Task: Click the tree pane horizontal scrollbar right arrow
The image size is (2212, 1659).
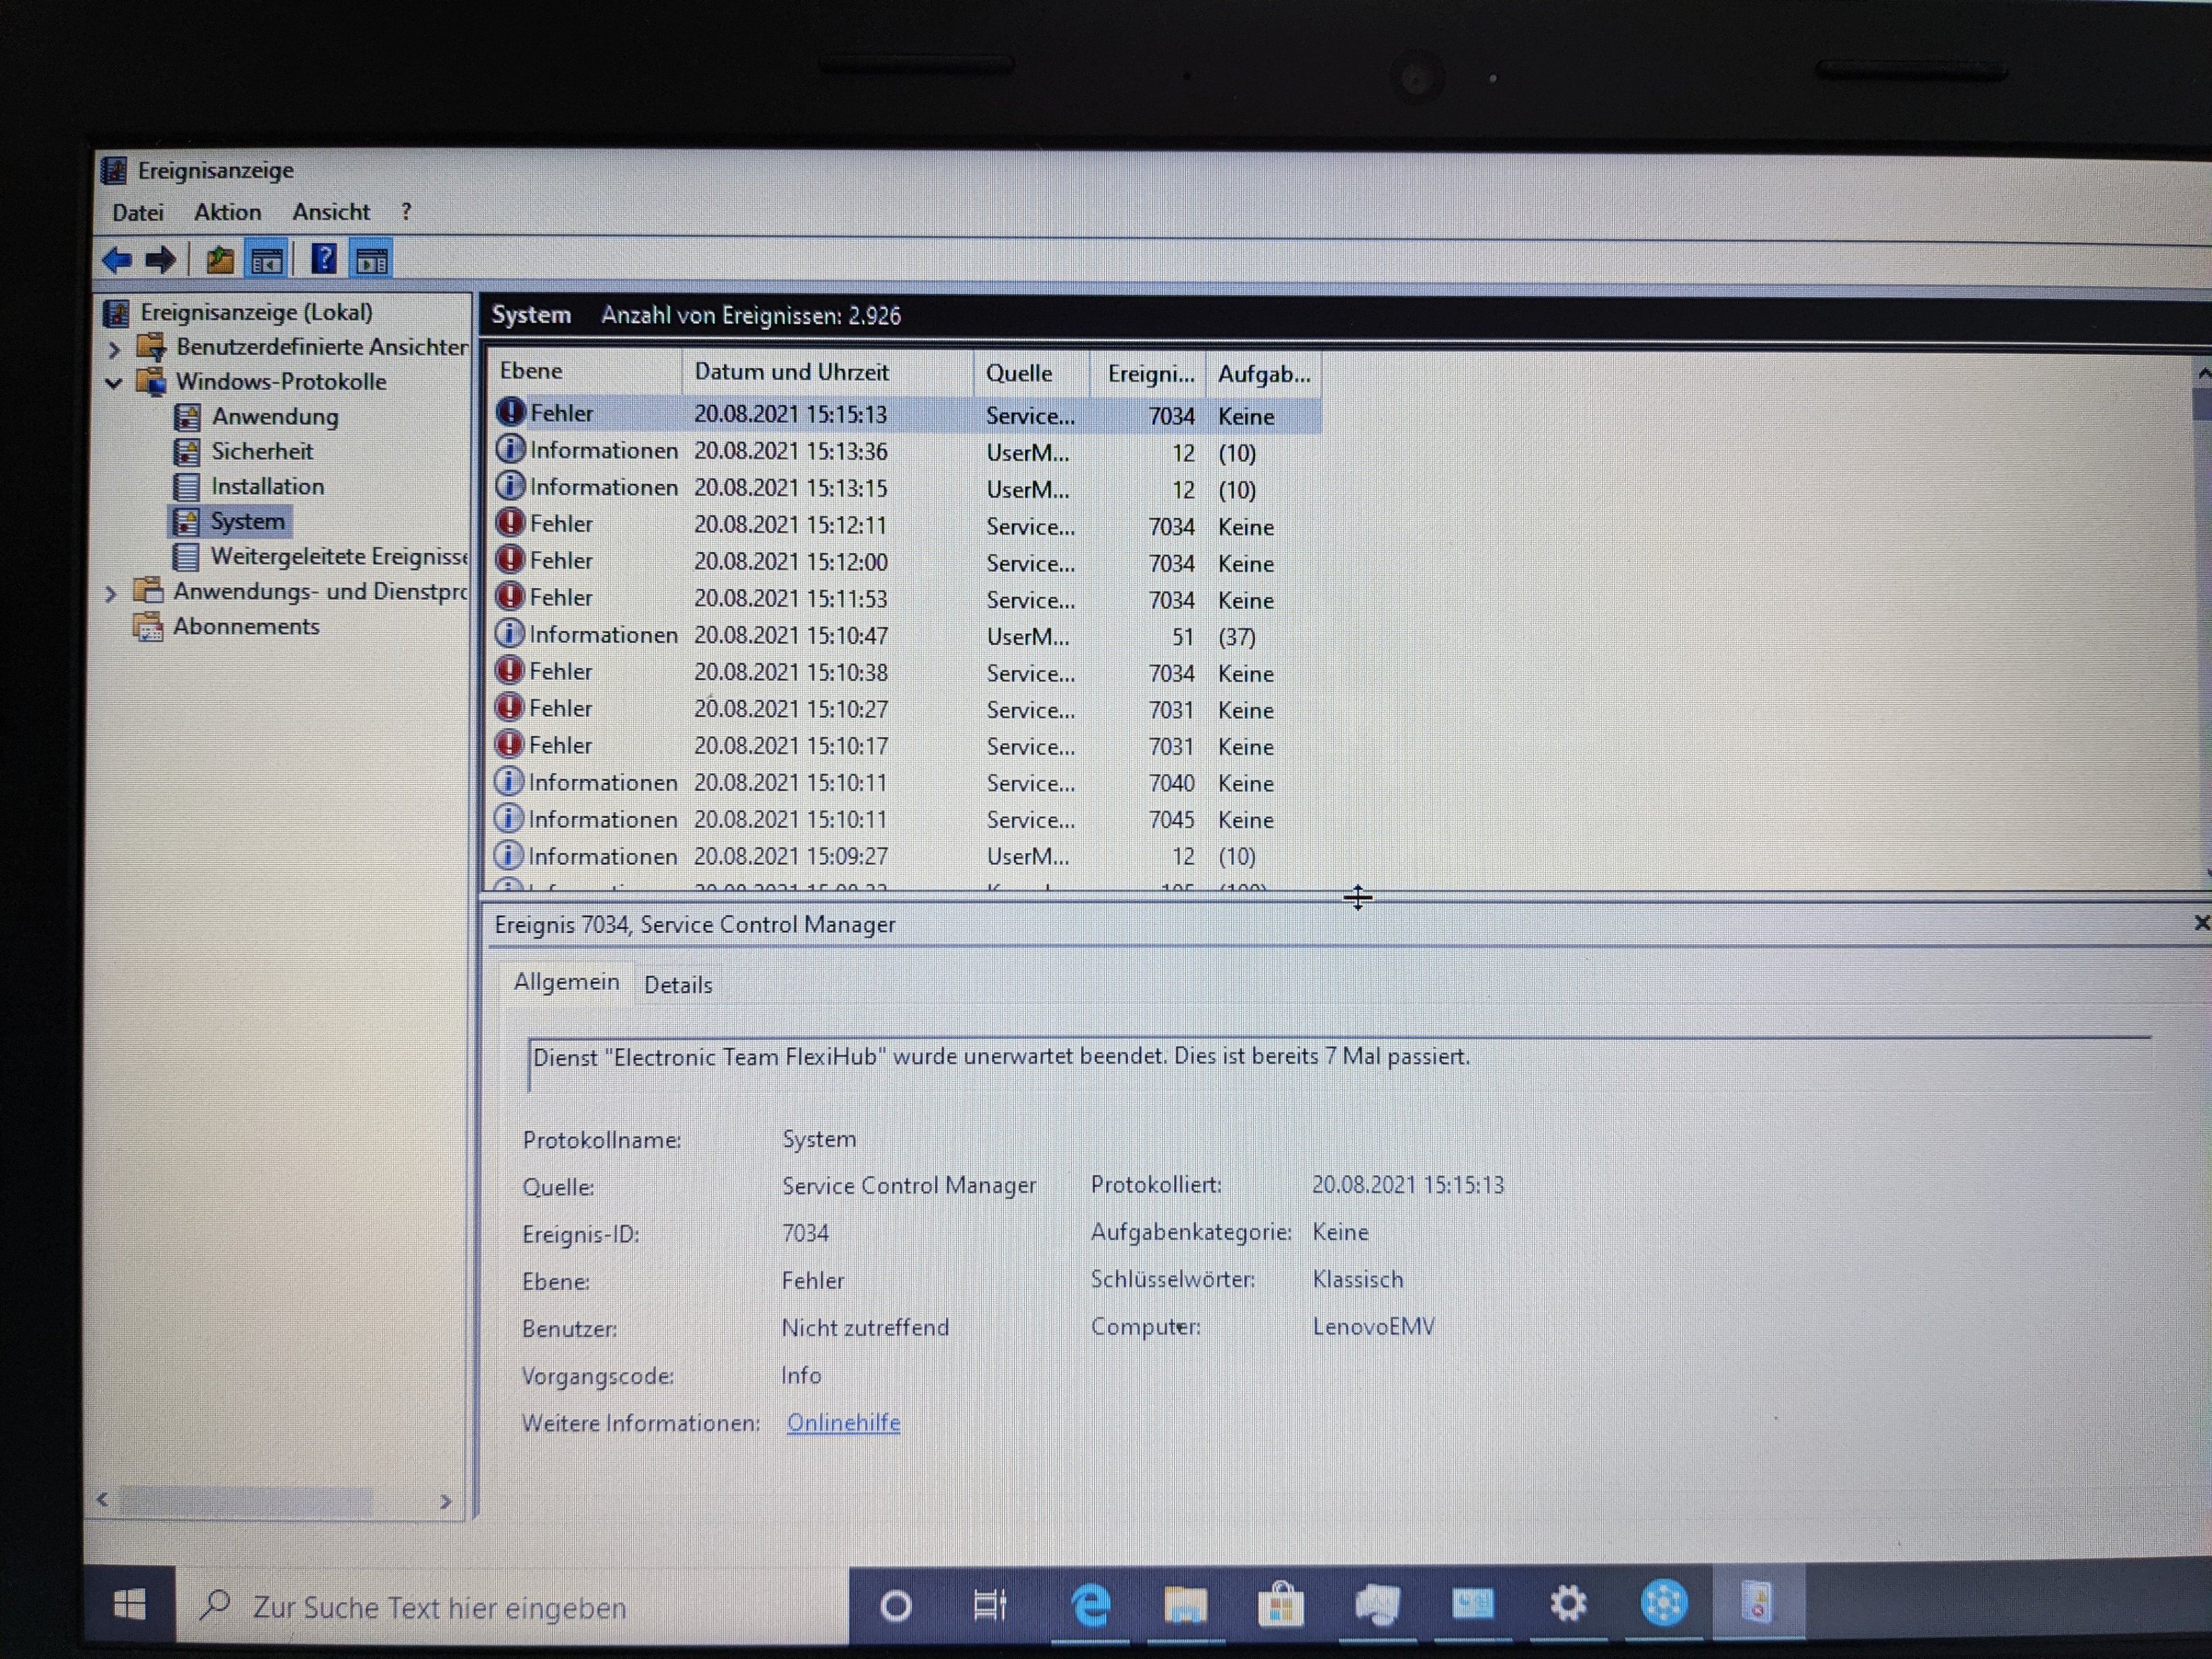Action: tap(446, 1501)
